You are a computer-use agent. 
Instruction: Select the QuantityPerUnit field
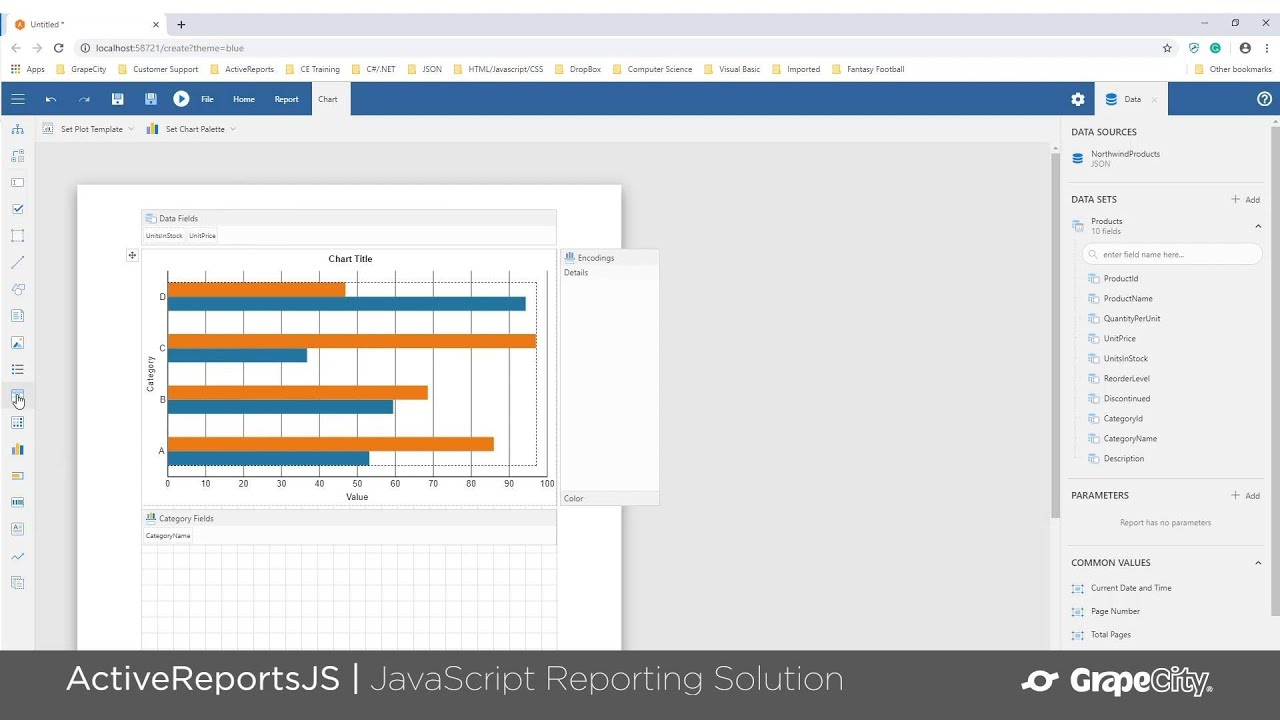(x=1131, y=319)
